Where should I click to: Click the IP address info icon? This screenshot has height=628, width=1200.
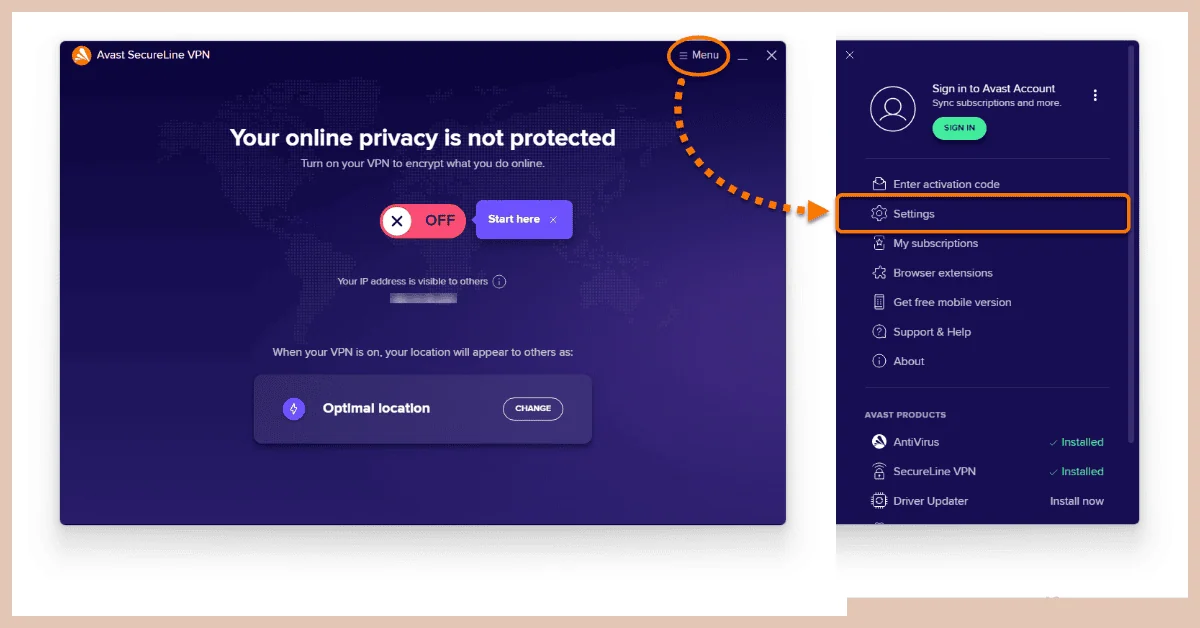pos(500,282)
